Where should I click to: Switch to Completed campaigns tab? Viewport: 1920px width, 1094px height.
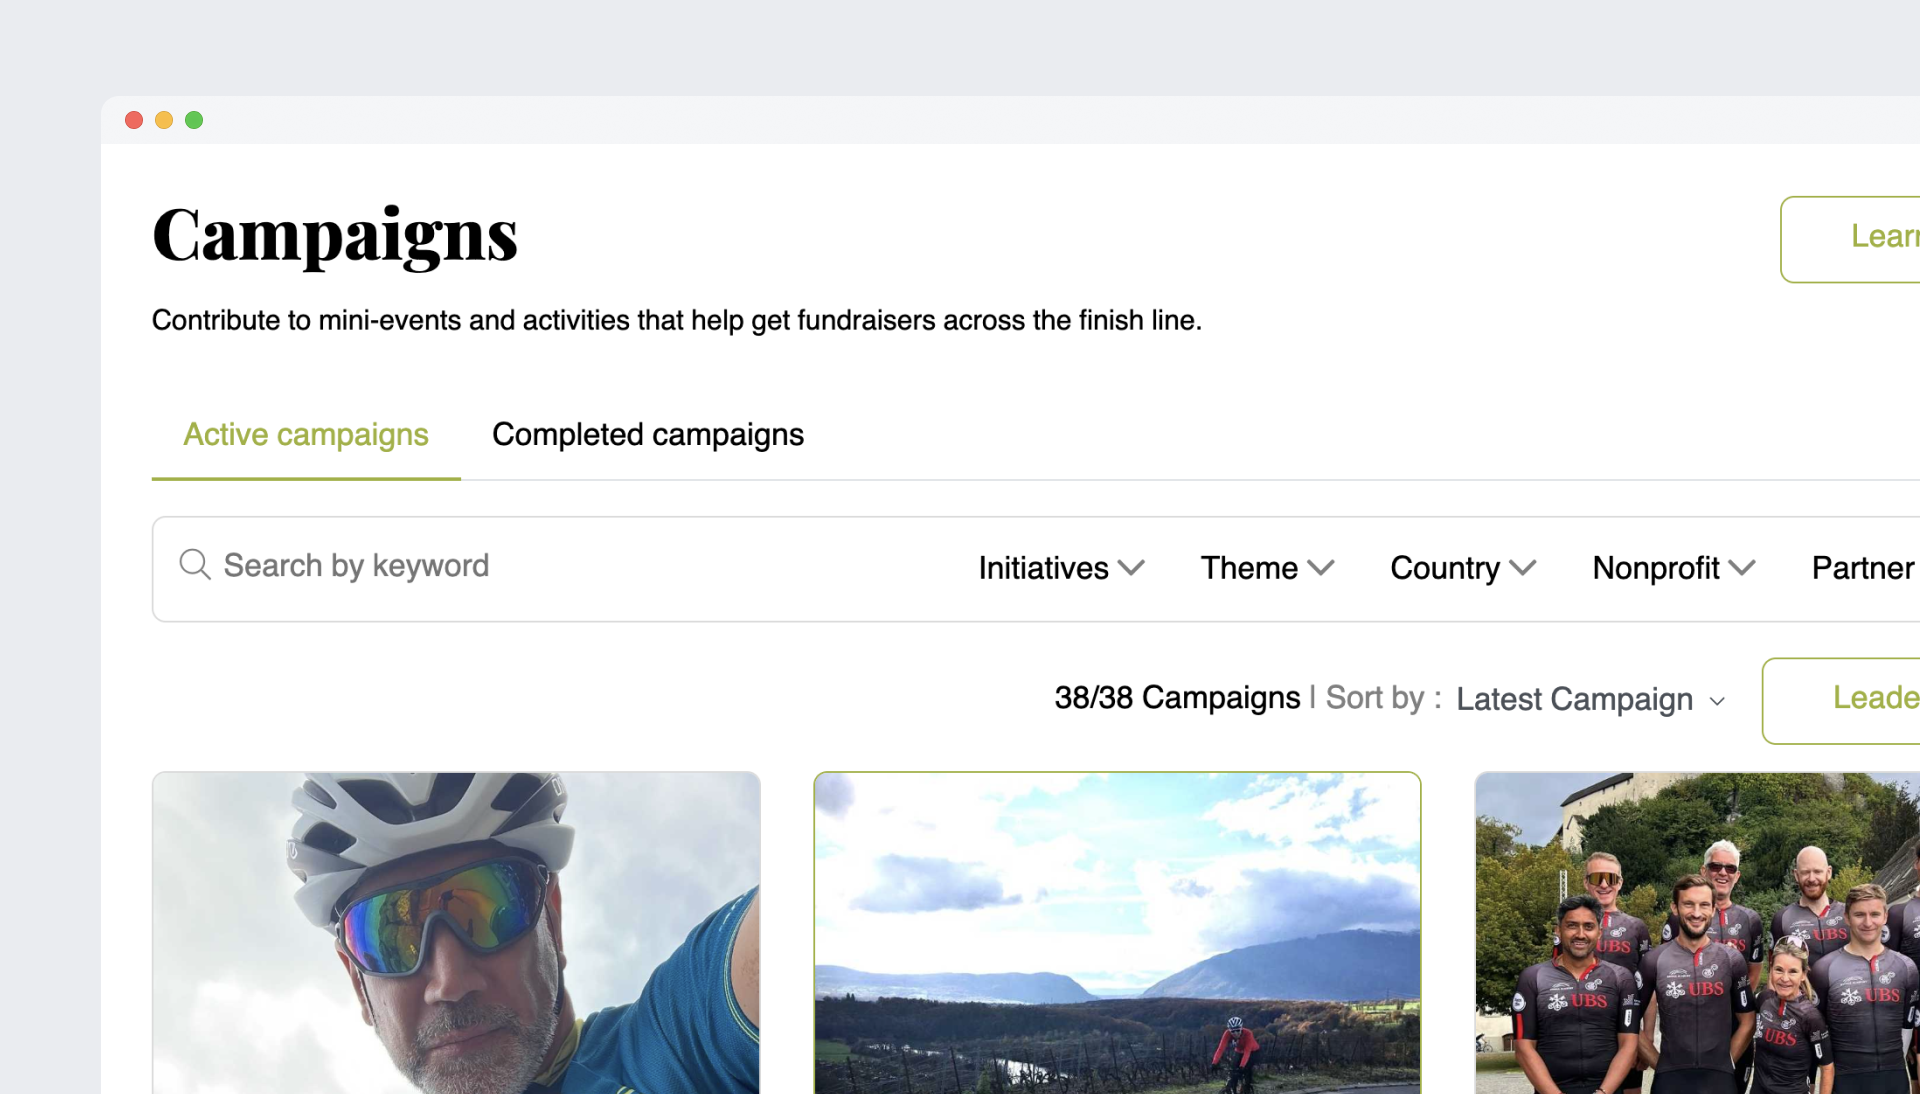point(648,435)
